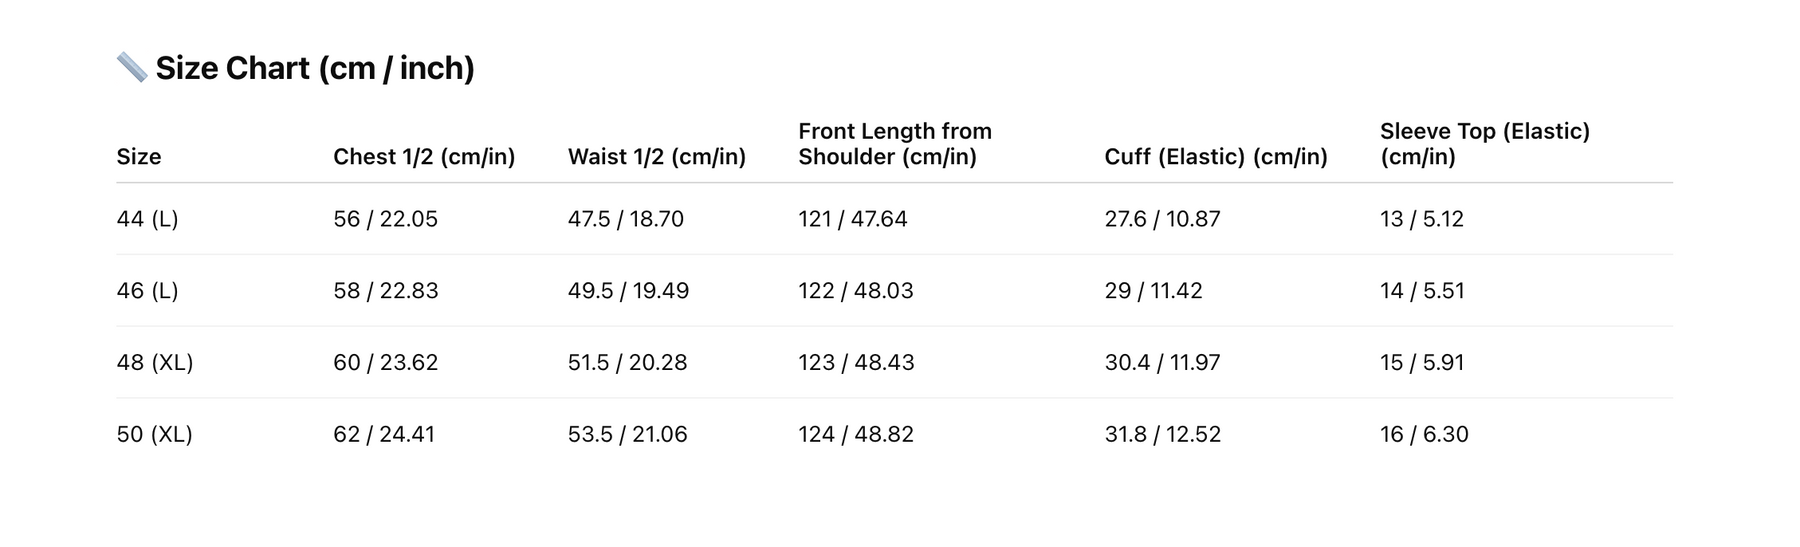1800x547 pixels.
Task: Click cuff value 31.8 / 12.52
Action: [x=1162, y=435]
